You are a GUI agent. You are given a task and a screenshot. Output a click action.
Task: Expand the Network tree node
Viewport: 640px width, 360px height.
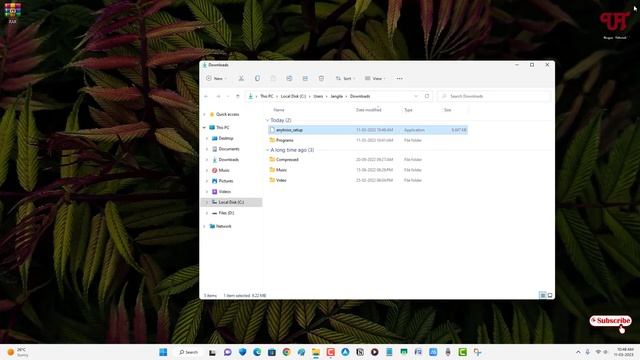[204, 226]
